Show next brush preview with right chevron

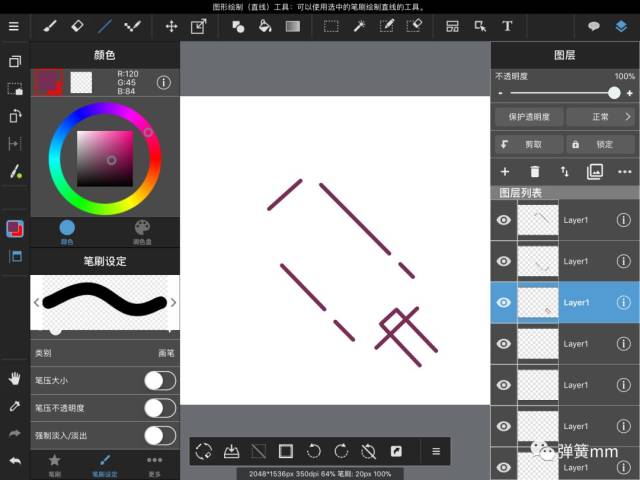click(173, 302)
